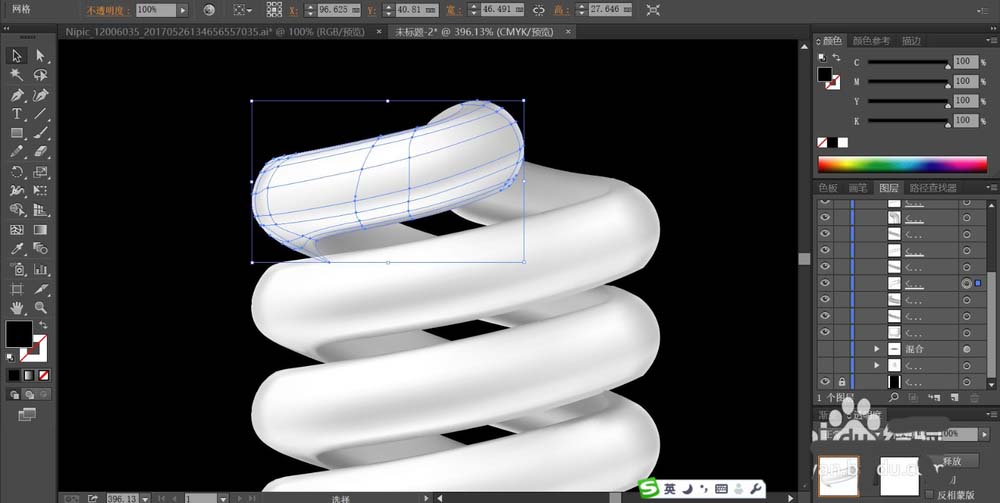Viewport: 1000px width, 503px height.
Task: Select the Lasso tool
Action: [40, 75]
